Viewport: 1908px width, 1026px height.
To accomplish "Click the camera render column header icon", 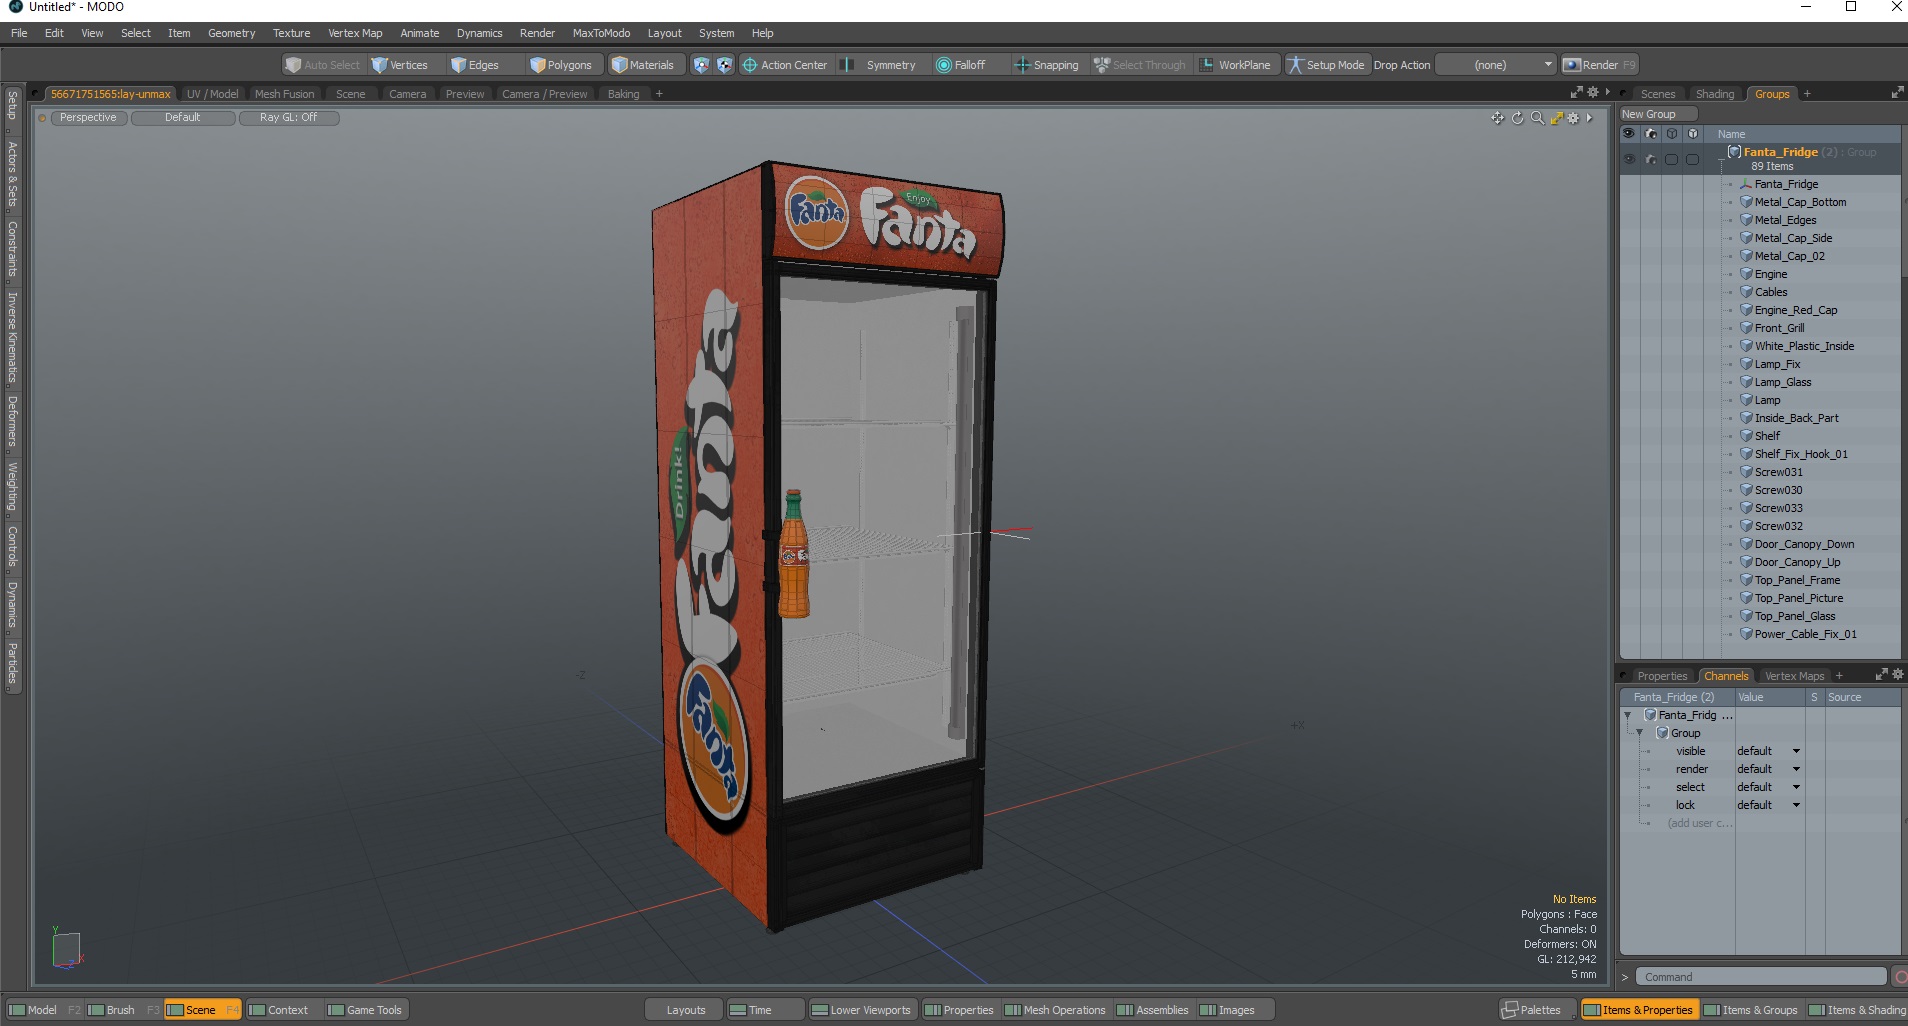I will (1650, 134).
